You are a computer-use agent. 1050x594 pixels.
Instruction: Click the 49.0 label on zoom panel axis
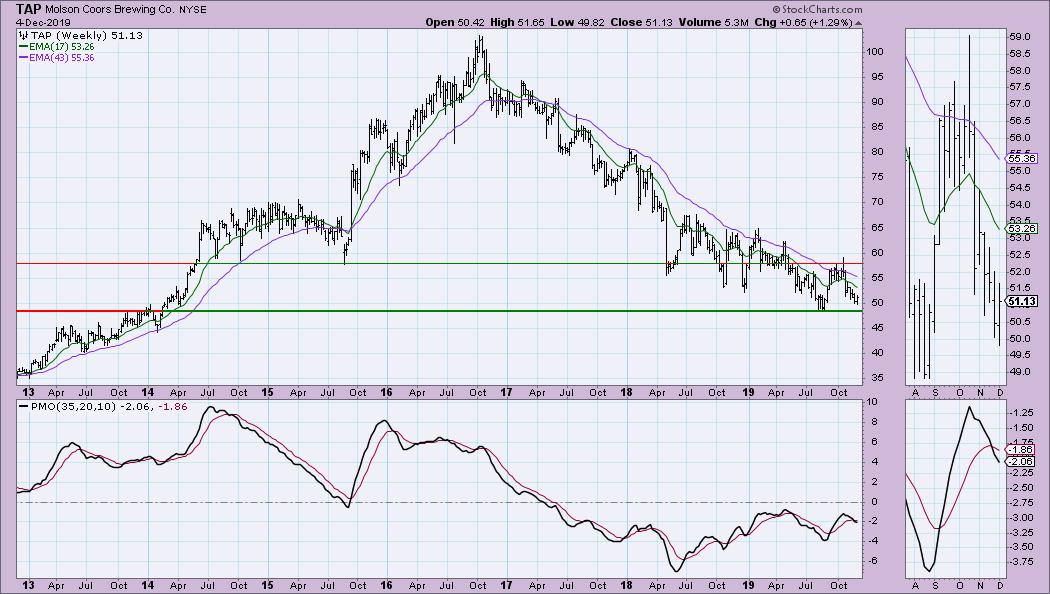pos(1019,372)
